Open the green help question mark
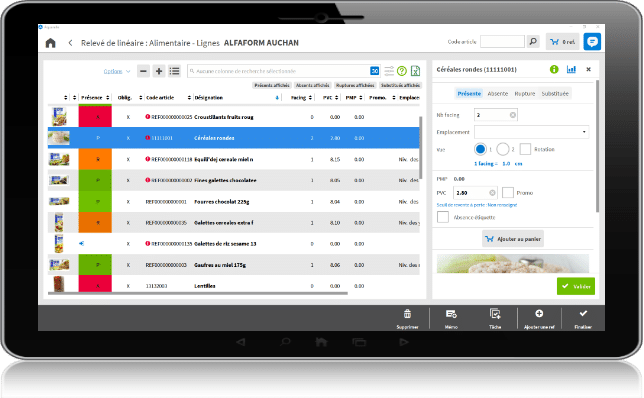644x398 pixels. tap(402, 71)
